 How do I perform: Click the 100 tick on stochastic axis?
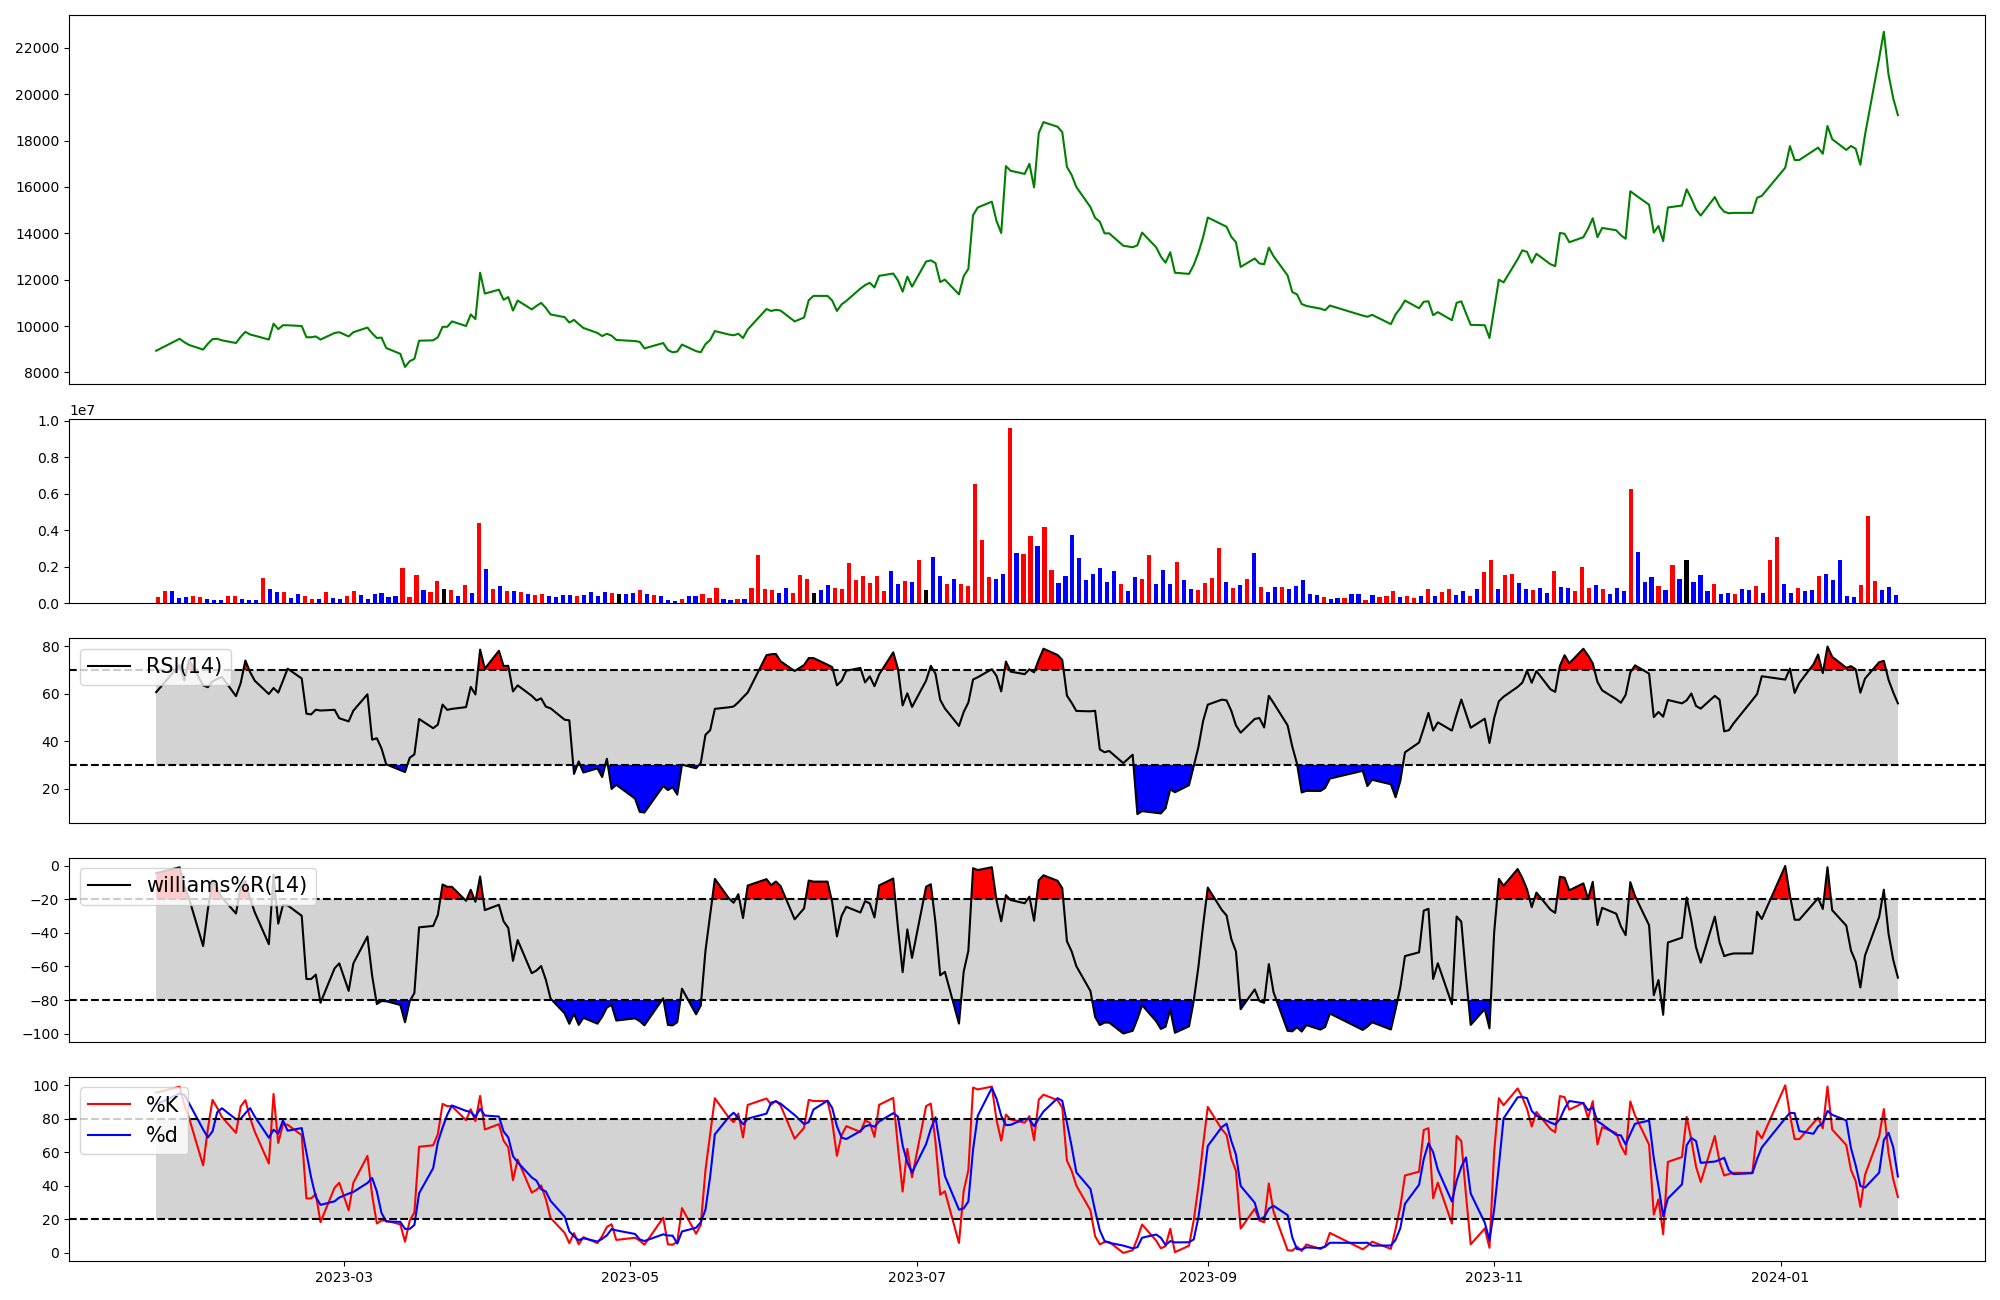pyautogui.click(x=47, y=1086)
